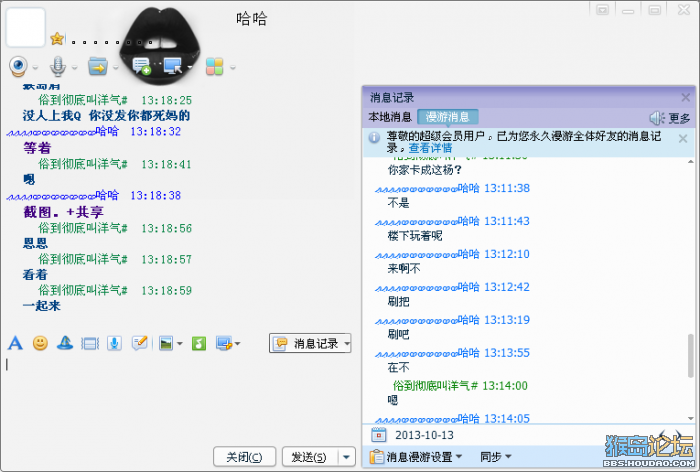Click the message history scrollbar thumb

tap(691, 355)
